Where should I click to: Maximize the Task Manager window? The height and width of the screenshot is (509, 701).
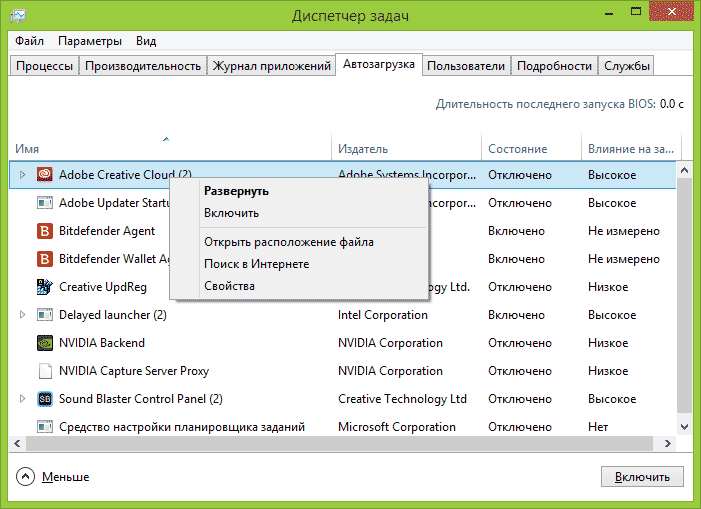coord(635,12)
